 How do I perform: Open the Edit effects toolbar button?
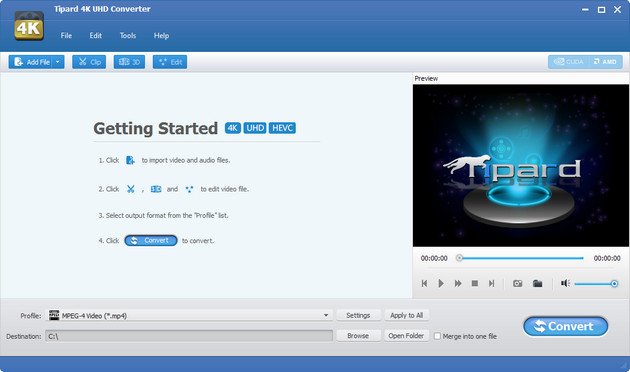[170, 62]
